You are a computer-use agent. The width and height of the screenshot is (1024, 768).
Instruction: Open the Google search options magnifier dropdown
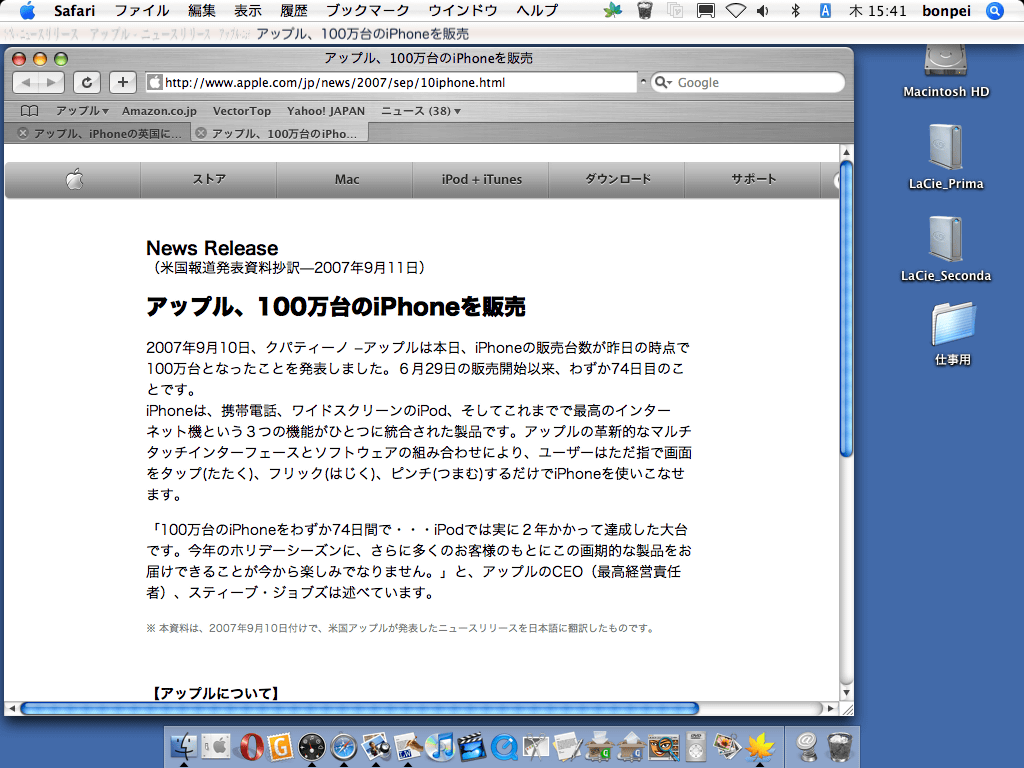tap(664, 82)
